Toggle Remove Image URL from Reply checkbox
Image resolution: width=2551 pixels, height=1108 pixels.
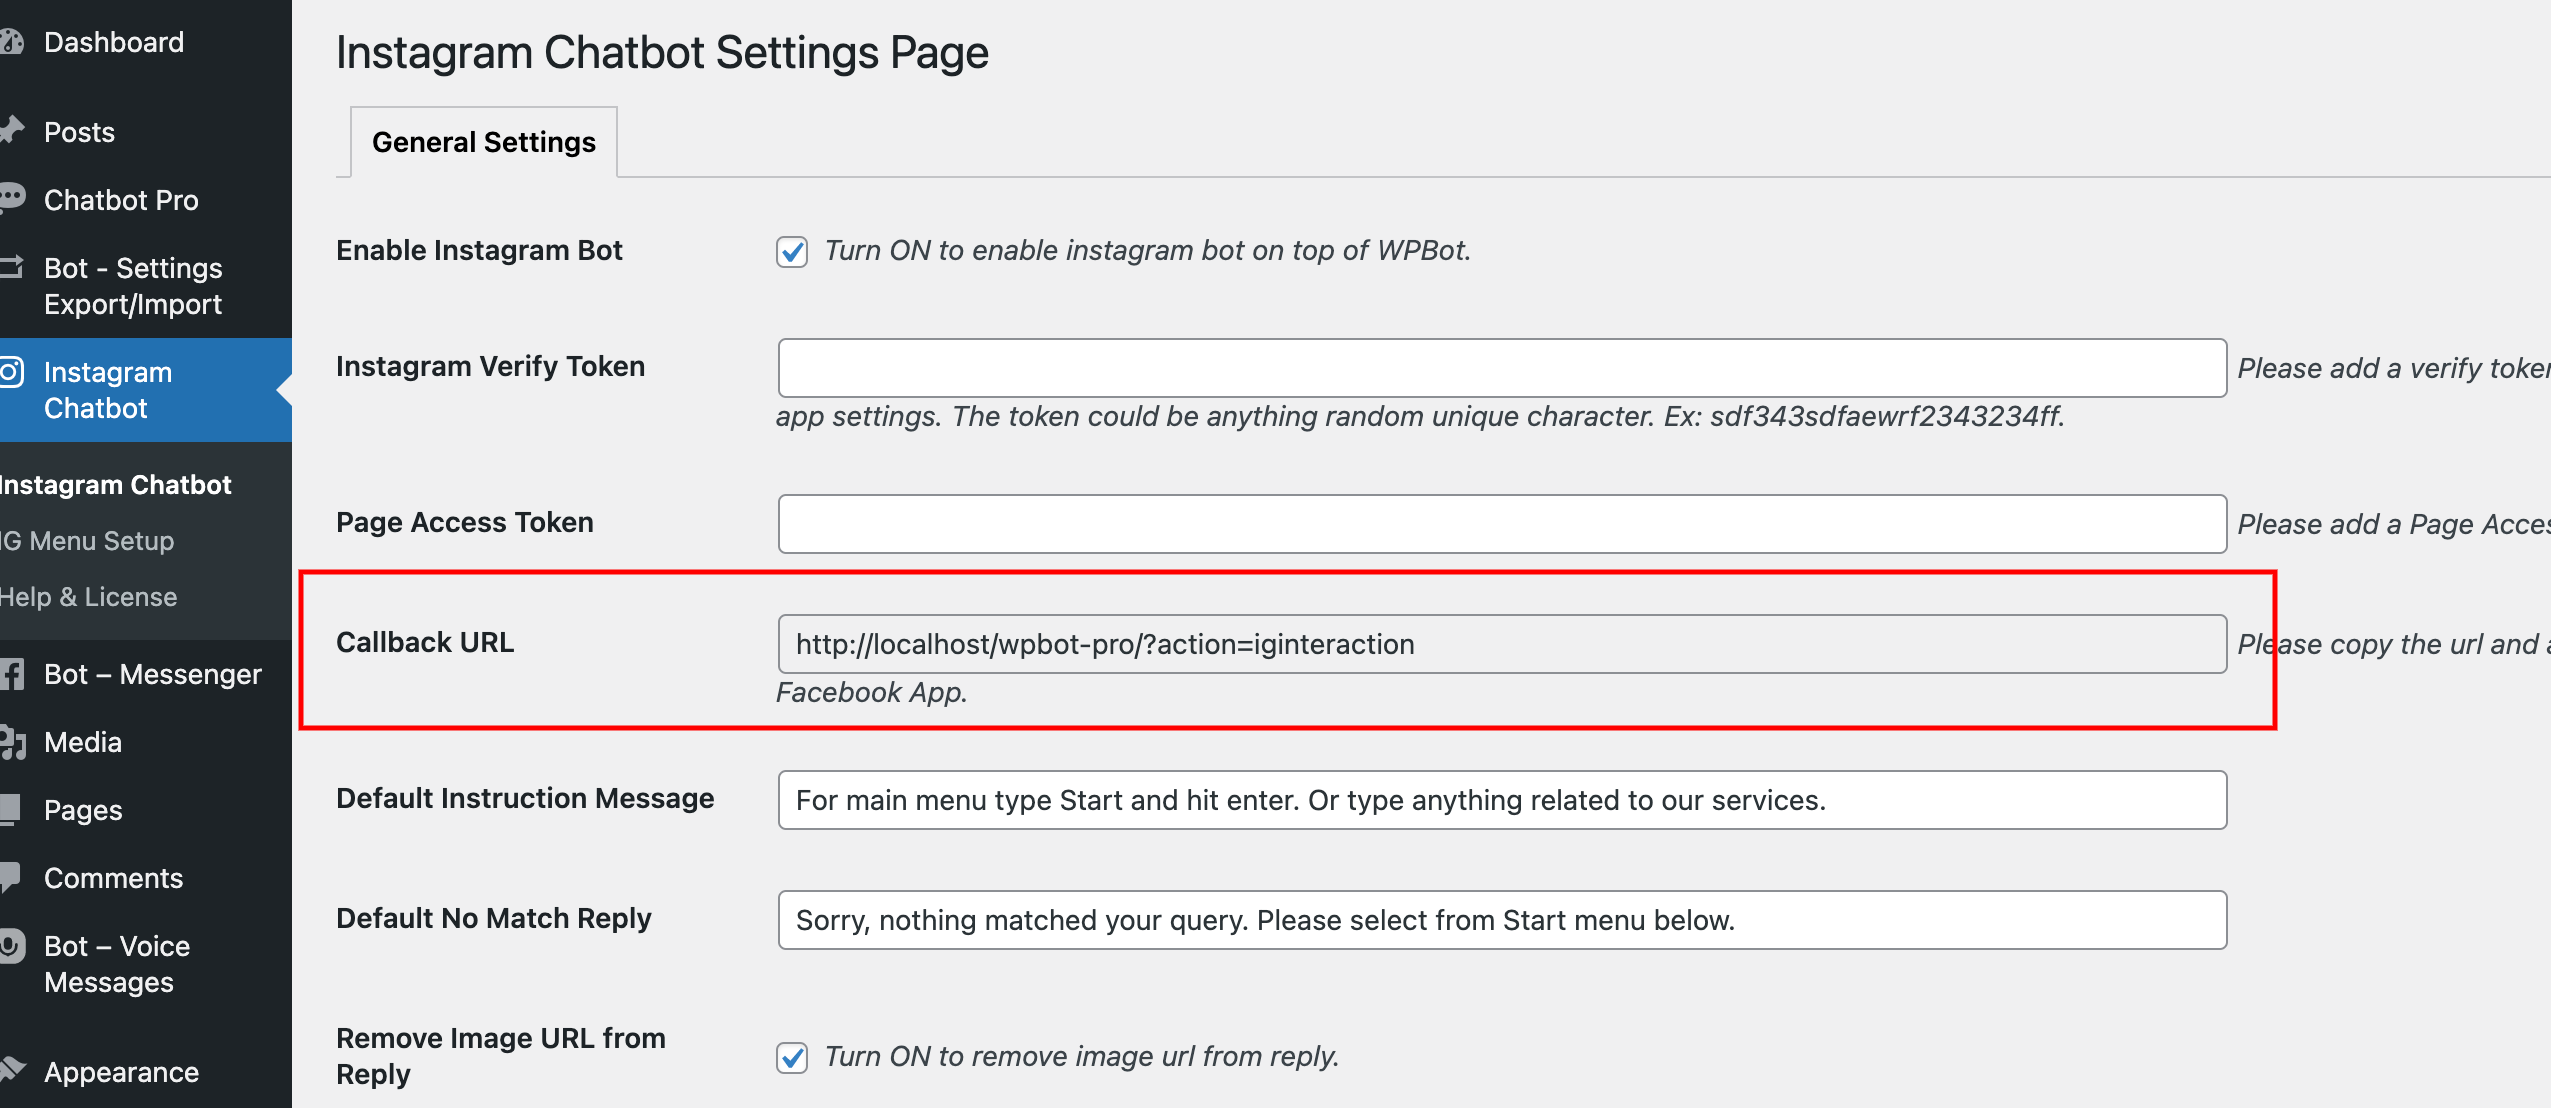click(x=792, y=1057)
